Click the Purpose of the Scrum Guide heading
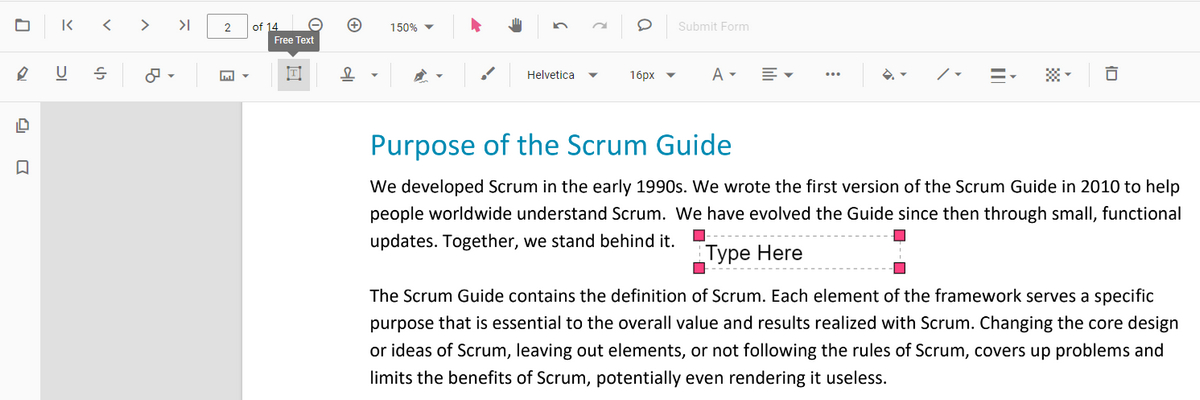The width and height of the screenshot is (1200, 400). point(550,146)
